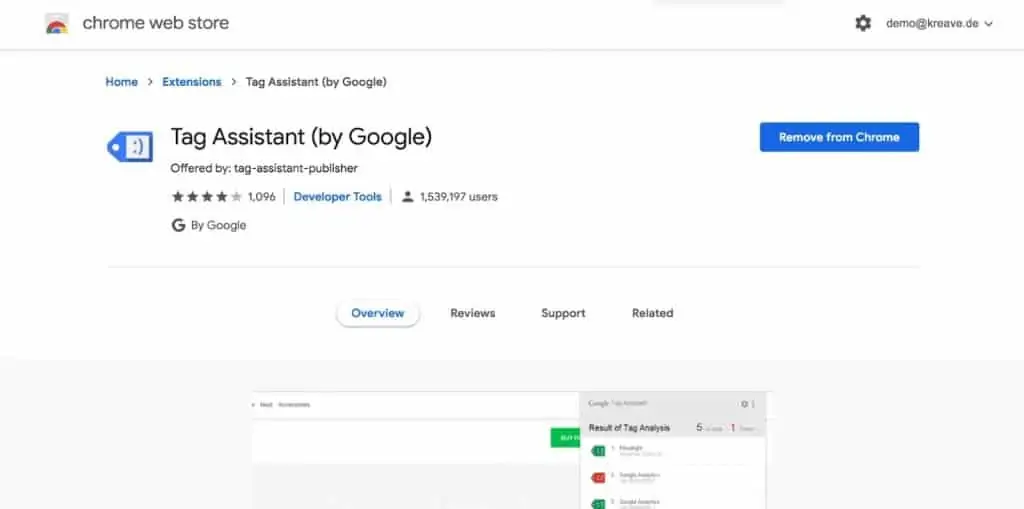Click the Tag Assistant blue tag icon

tap(130, 147)
